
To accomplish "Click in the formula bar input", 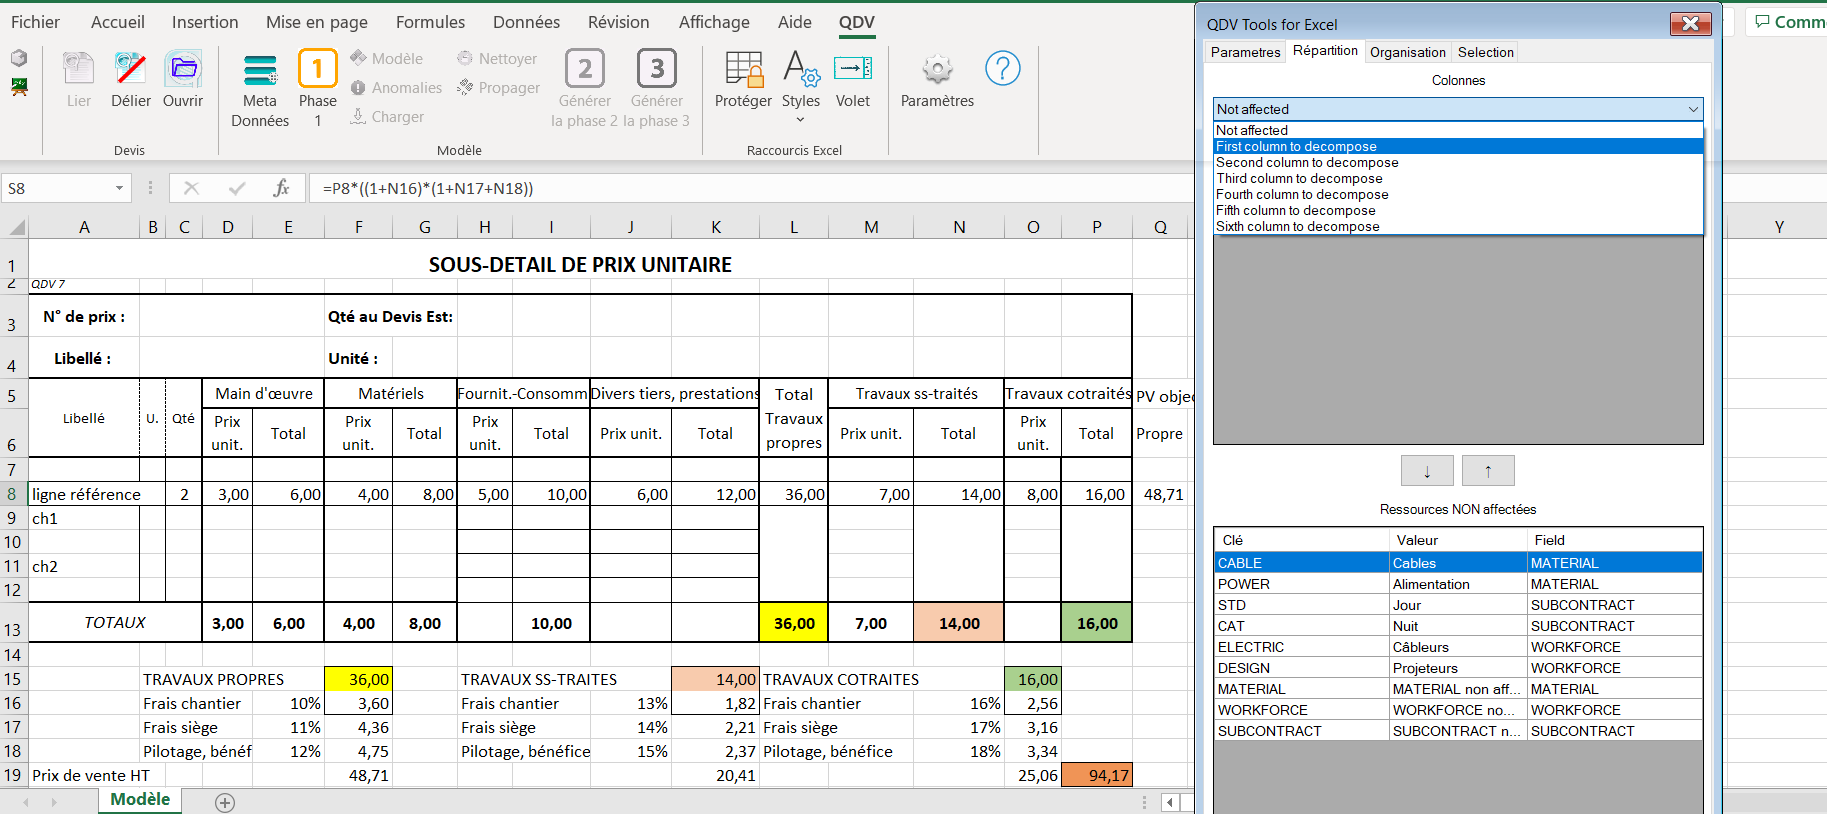I will point(750,188).
